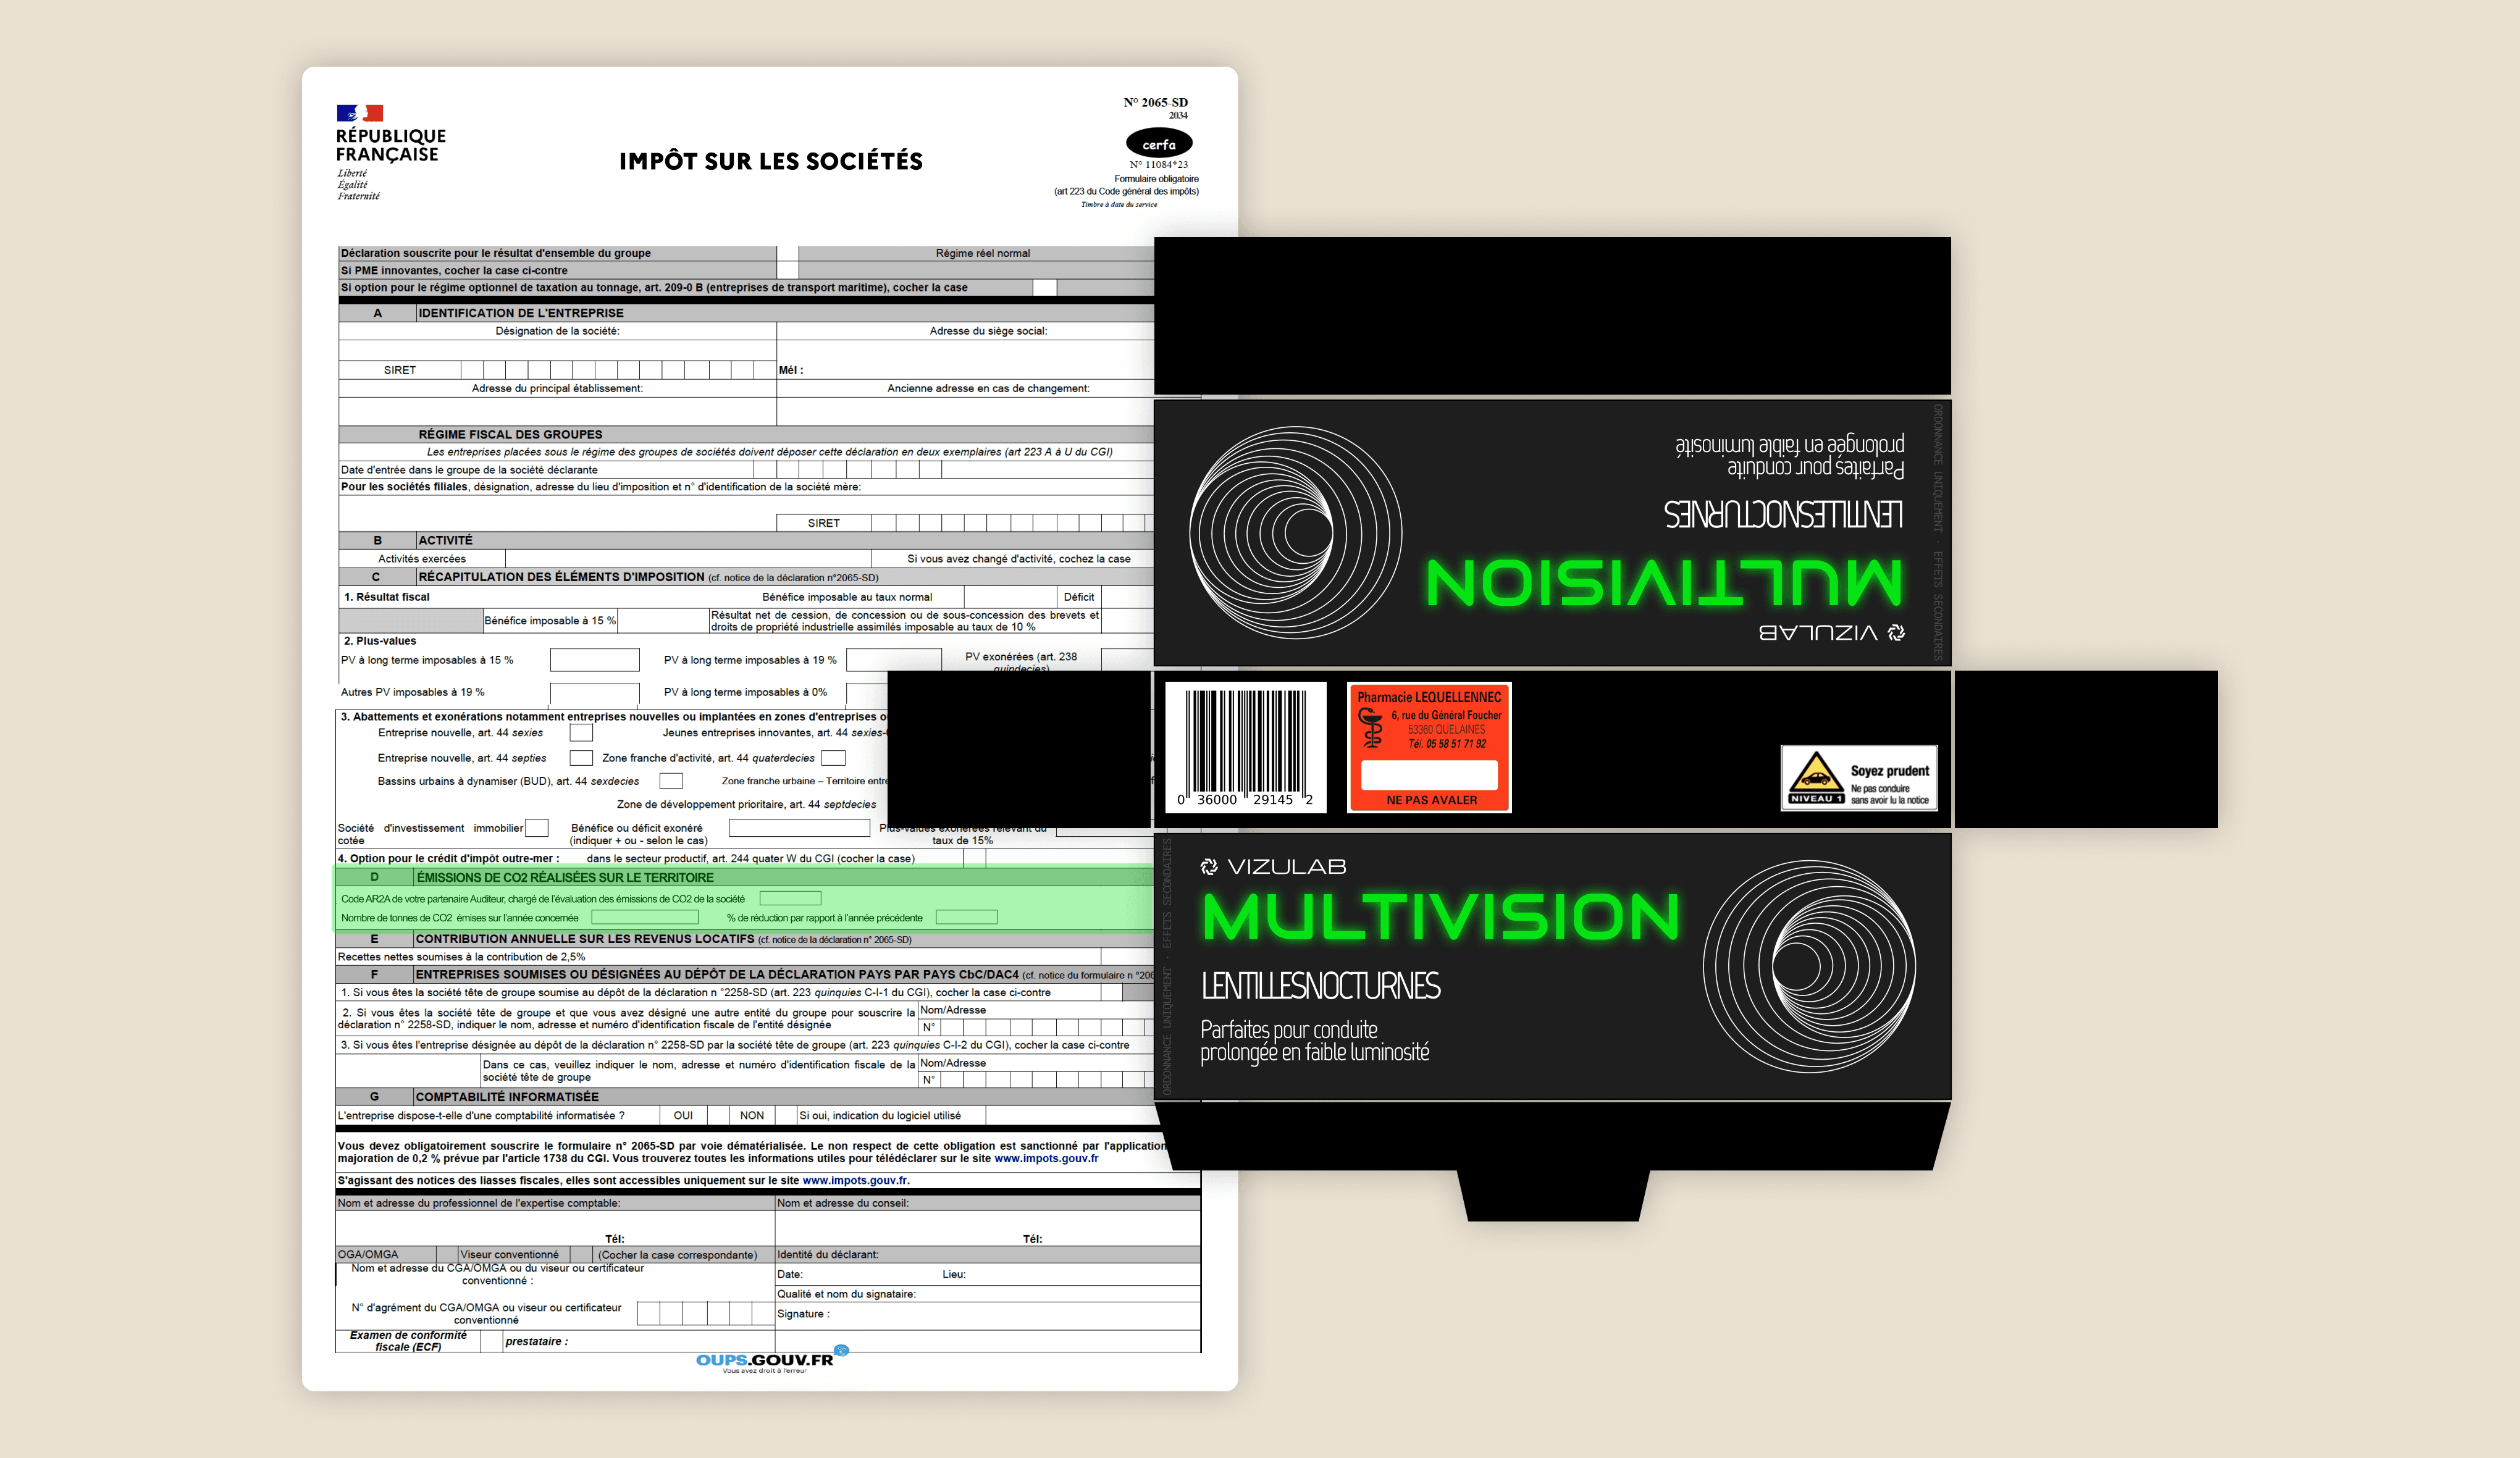
Task: Click the pharmacy snake-and-cup caduceus icon
Action: 1371,729
